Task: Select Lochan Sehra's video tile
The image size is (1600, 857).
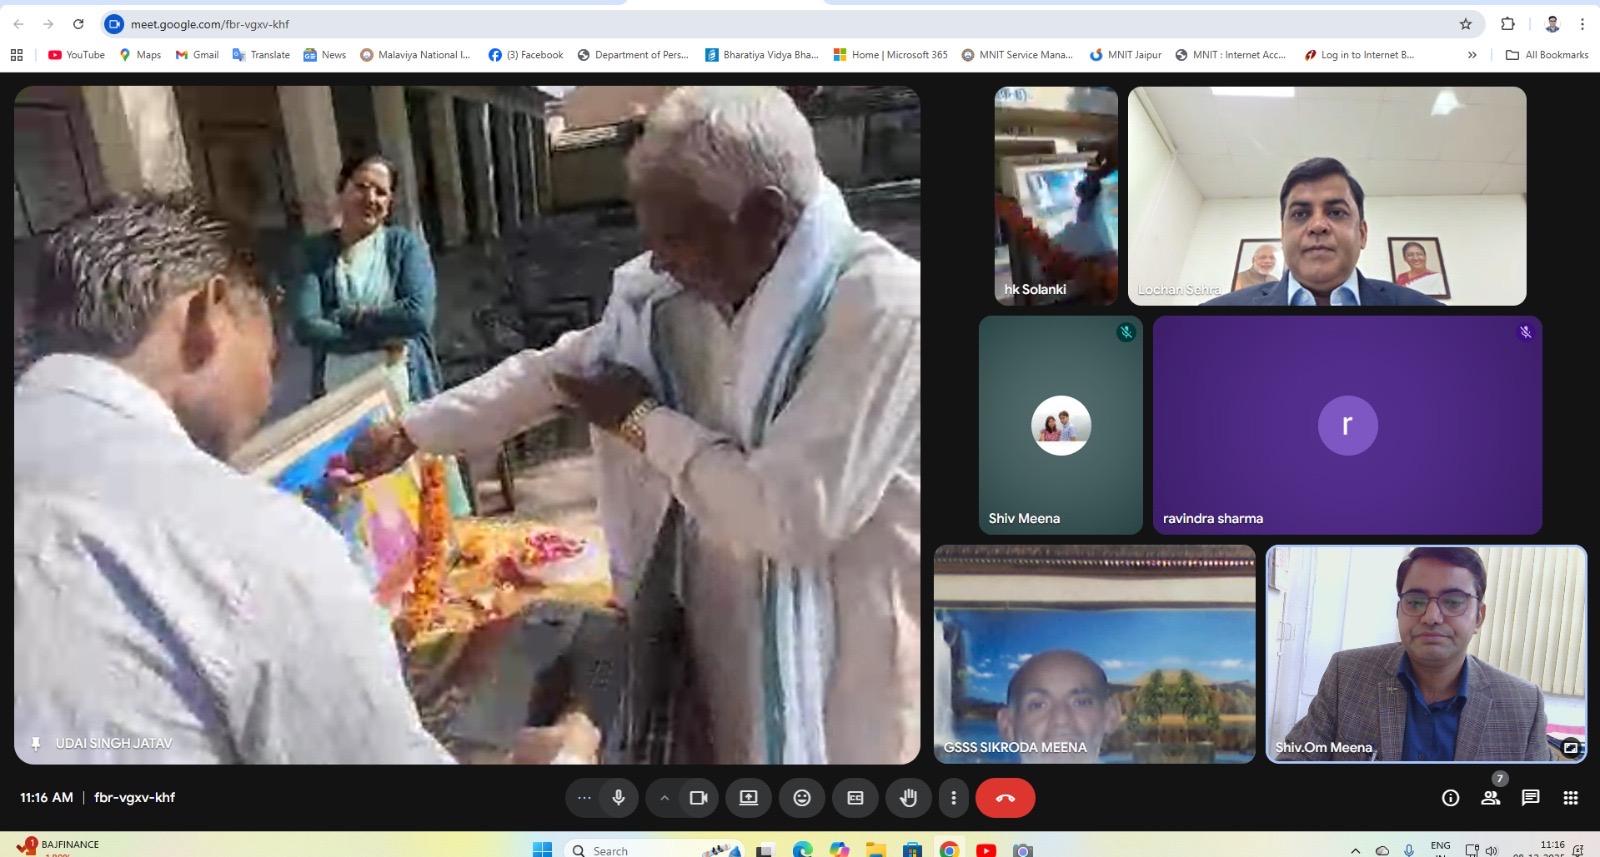Action: point(1326,196)
